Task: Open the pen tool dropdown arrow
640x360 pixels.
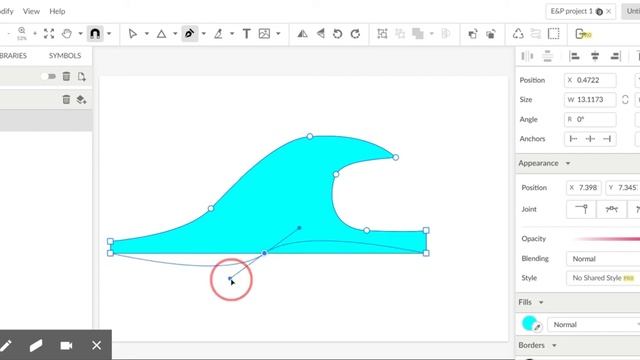Action: 203,33
